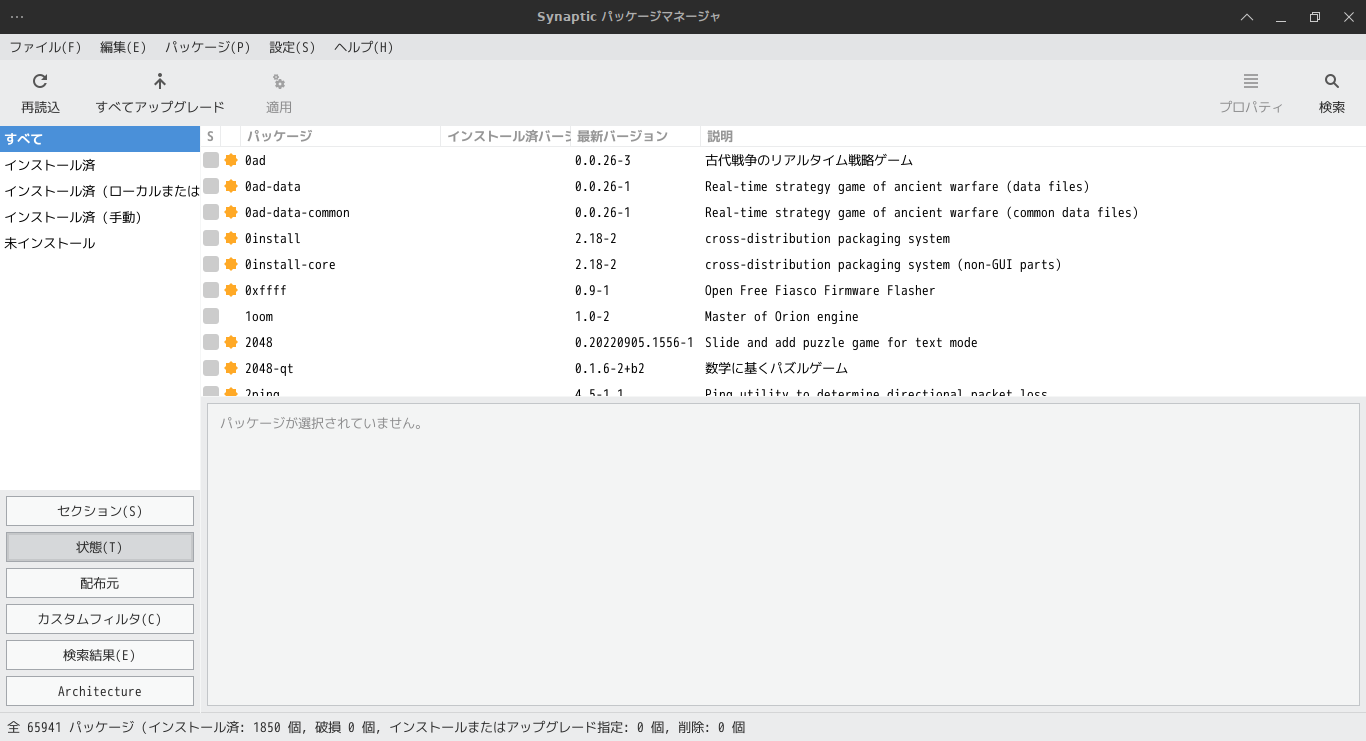Screen dimensions: 1366x741
Task: Select the 0xffff package name
Action: point(266,290)
